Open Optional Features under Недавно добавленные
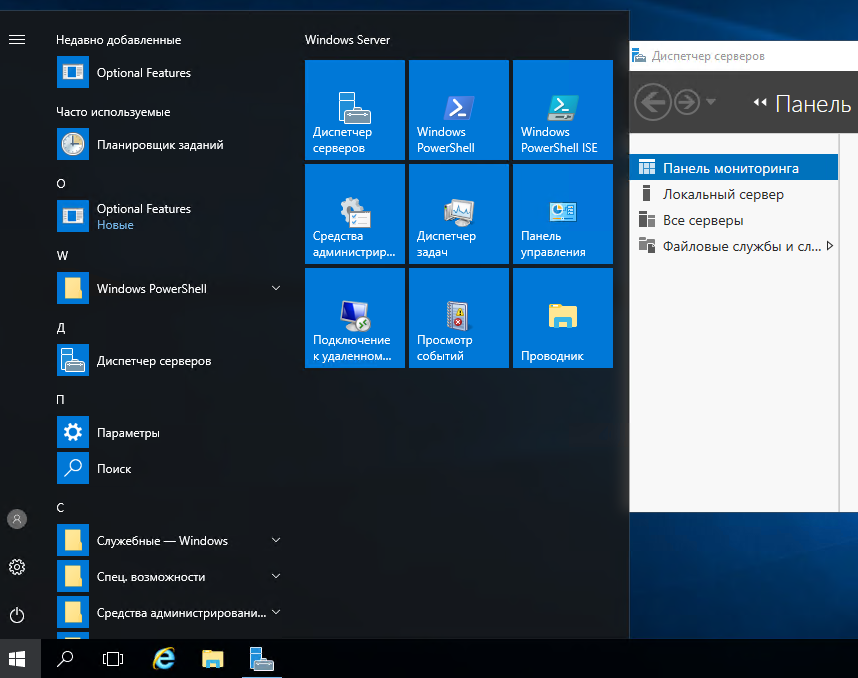Viewport: 858px width, 678px height. 170,72
